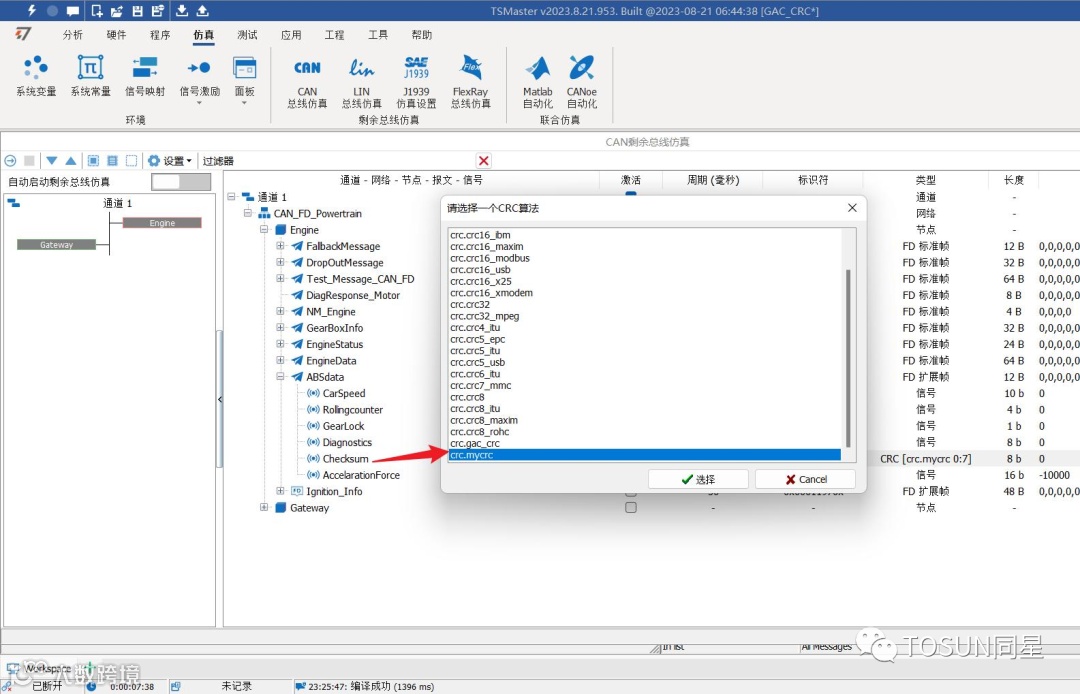The width and height of the screenshot is (1080, 694).
Task: Open 信号激励 dropdown arrow
Action: [199, 103]
